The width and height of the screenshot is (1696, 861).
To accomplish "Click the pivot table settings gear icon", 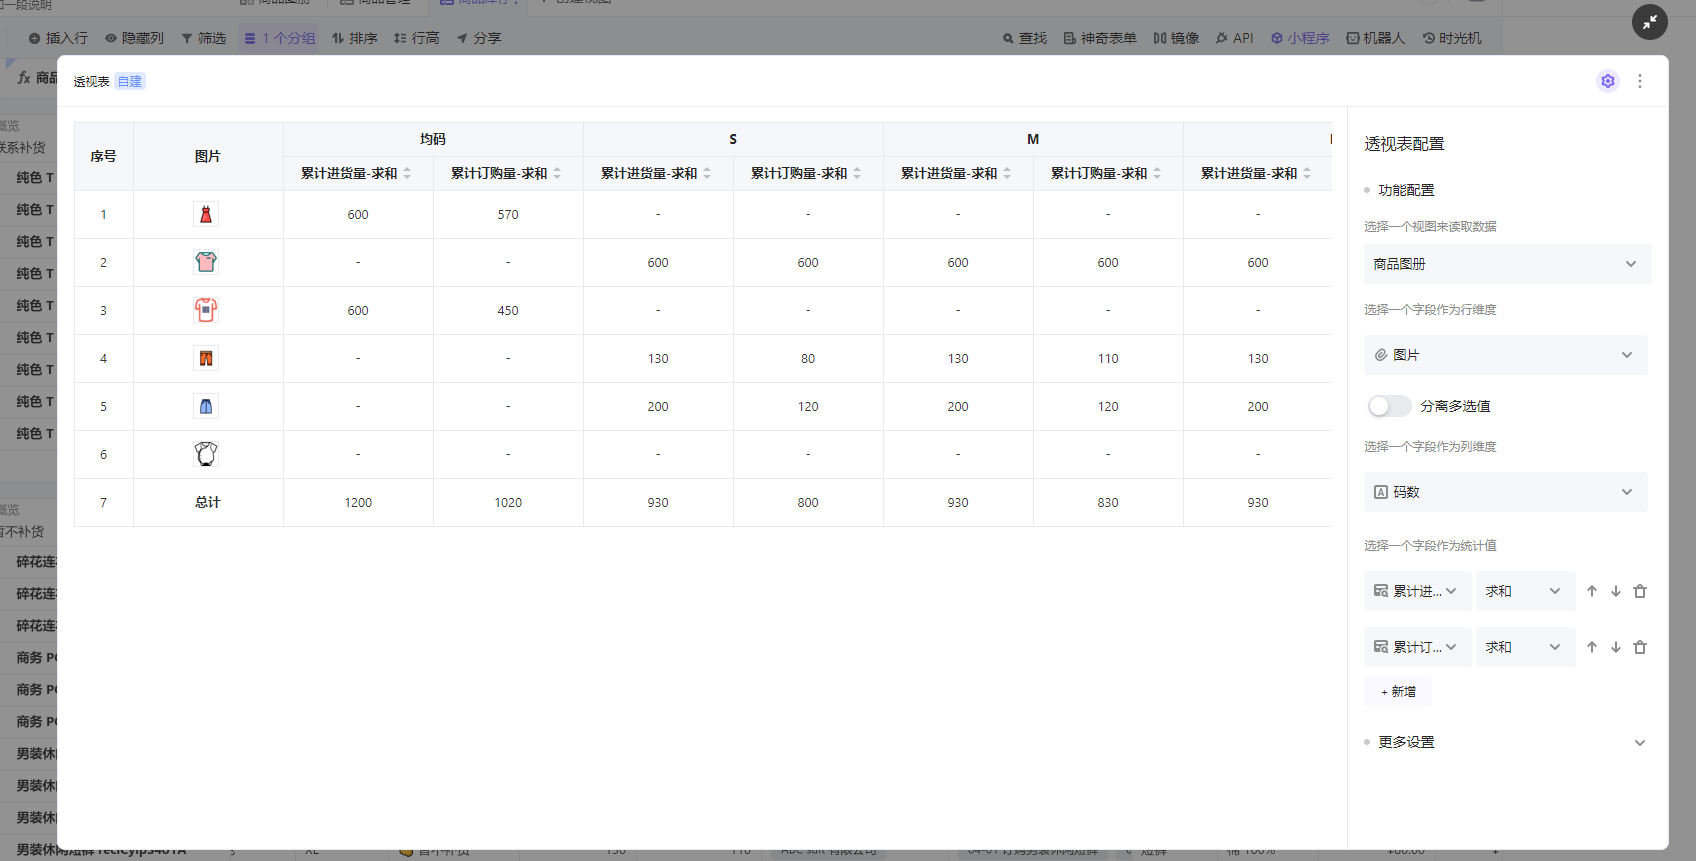I will pos(1607,81).
